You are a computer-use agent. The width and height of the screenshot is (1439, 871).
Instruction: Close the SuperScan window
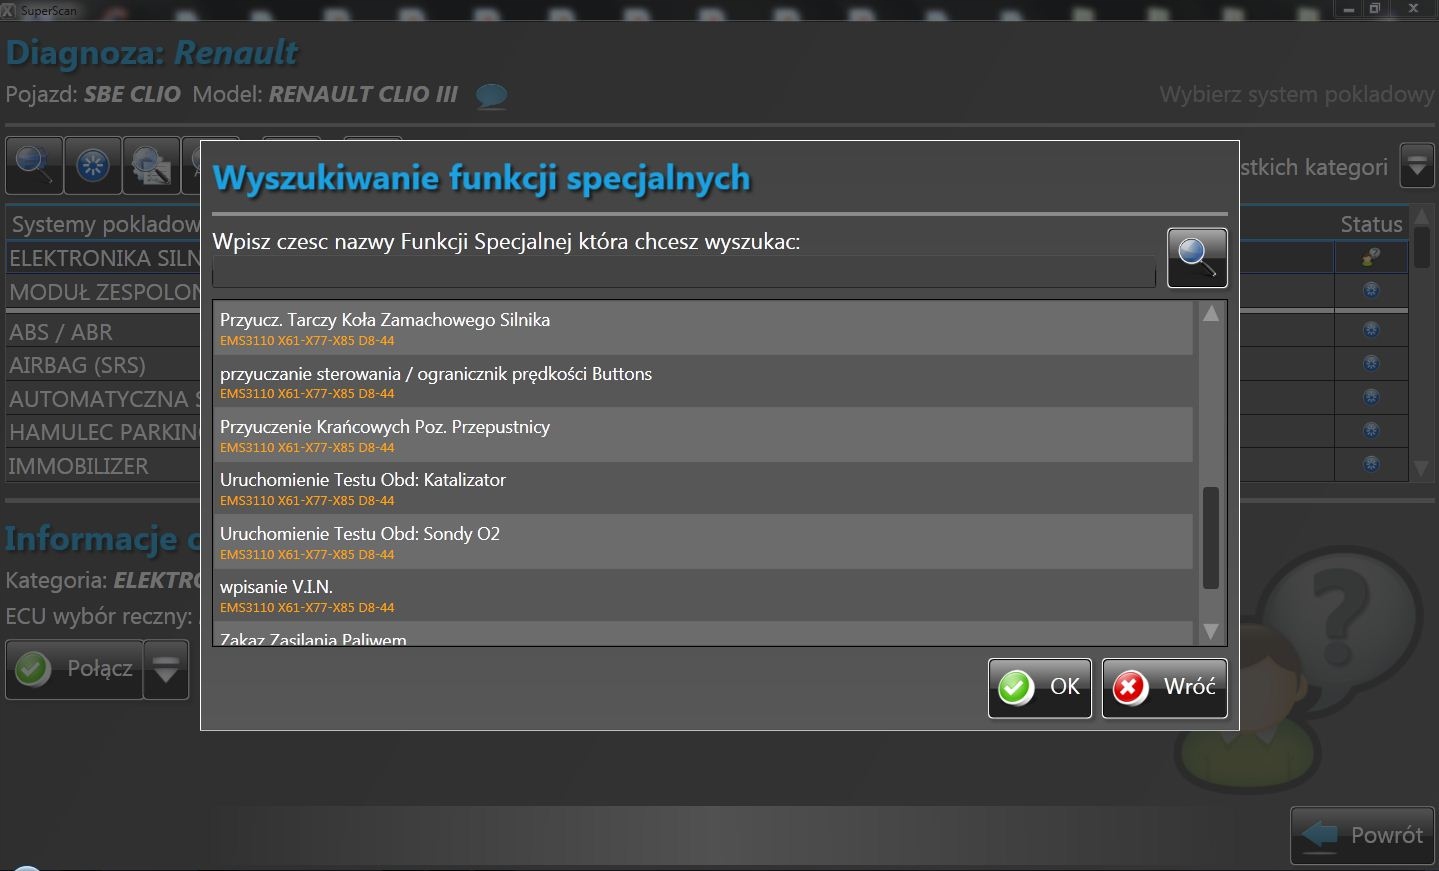pos(1413,9)
